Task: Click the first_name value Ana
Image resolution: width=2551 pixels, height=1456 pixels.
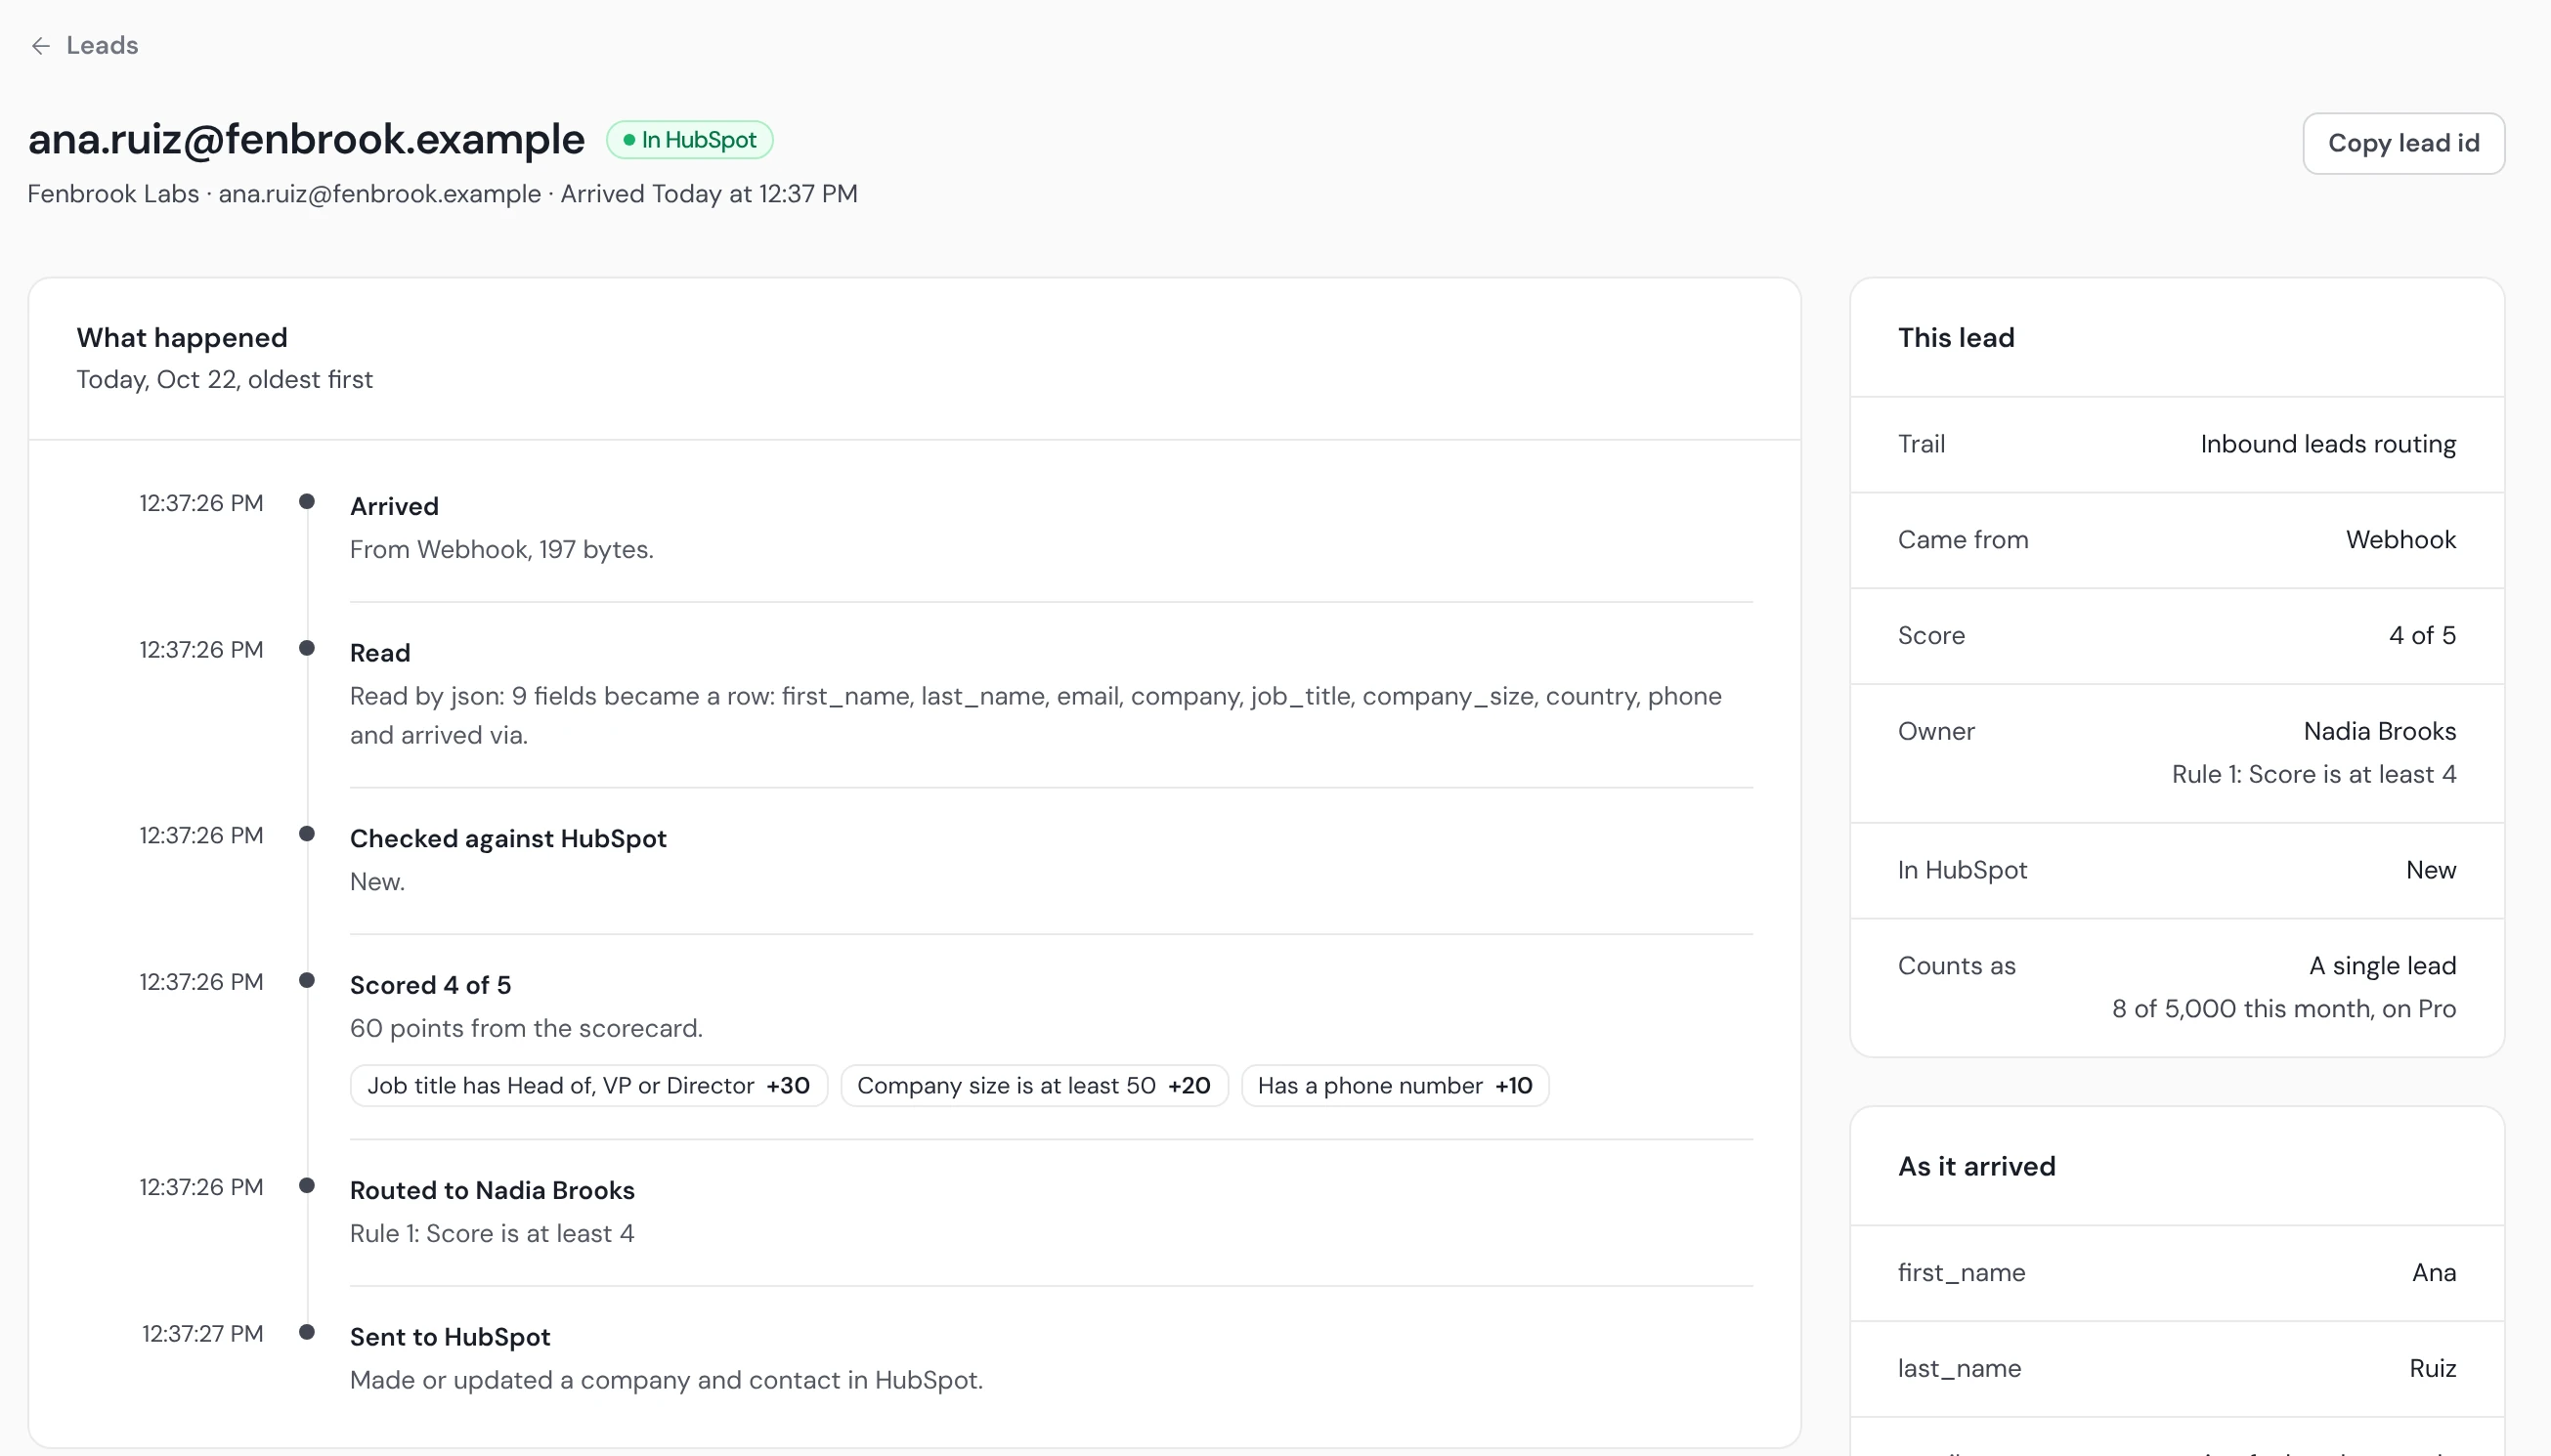Action: 2434,1273
